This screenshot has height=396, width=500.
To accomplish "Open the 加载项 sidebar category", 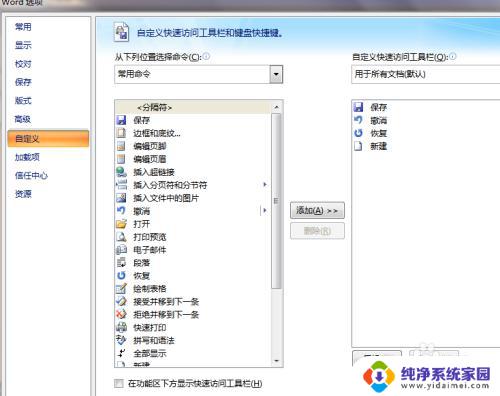I will tap(27, 157).
